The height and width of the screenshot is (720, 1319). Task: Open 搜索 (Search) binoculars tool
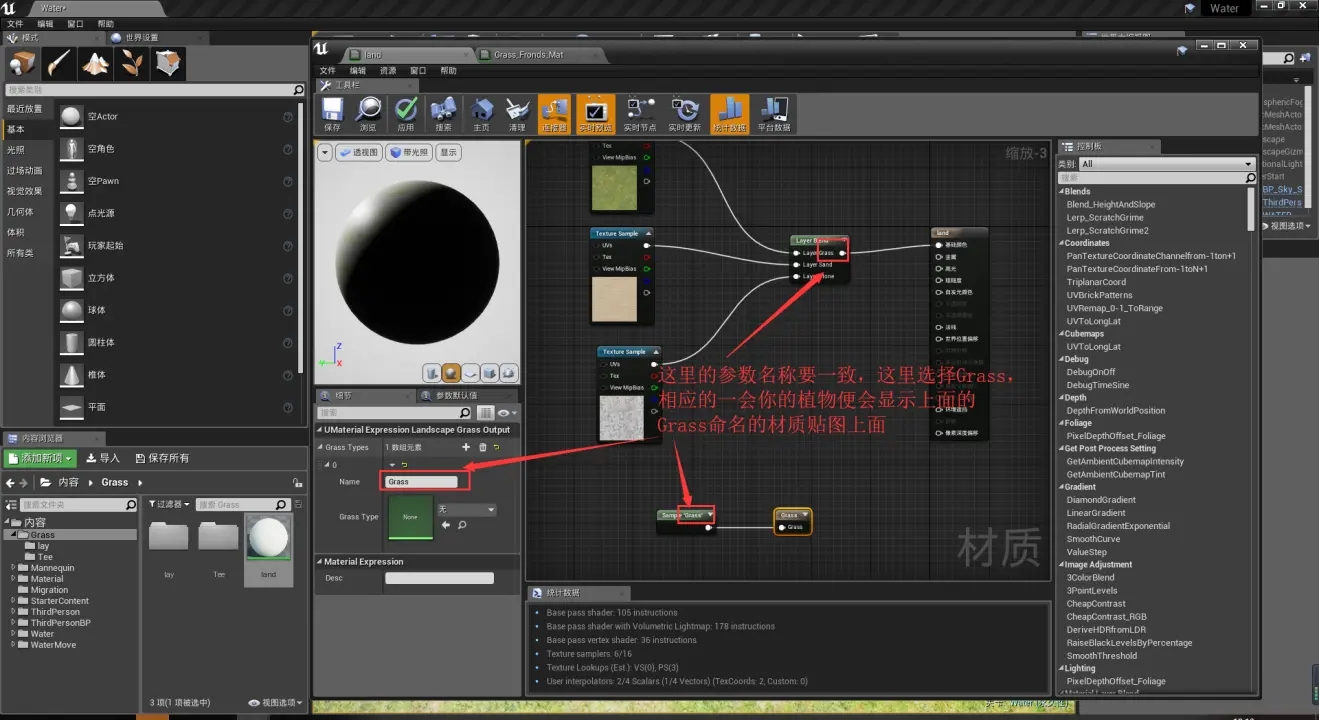[x=443, y=114]
